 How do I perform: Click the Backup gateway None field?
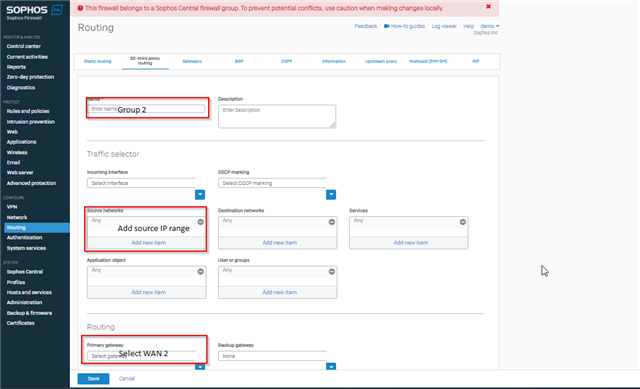point(272,356)
